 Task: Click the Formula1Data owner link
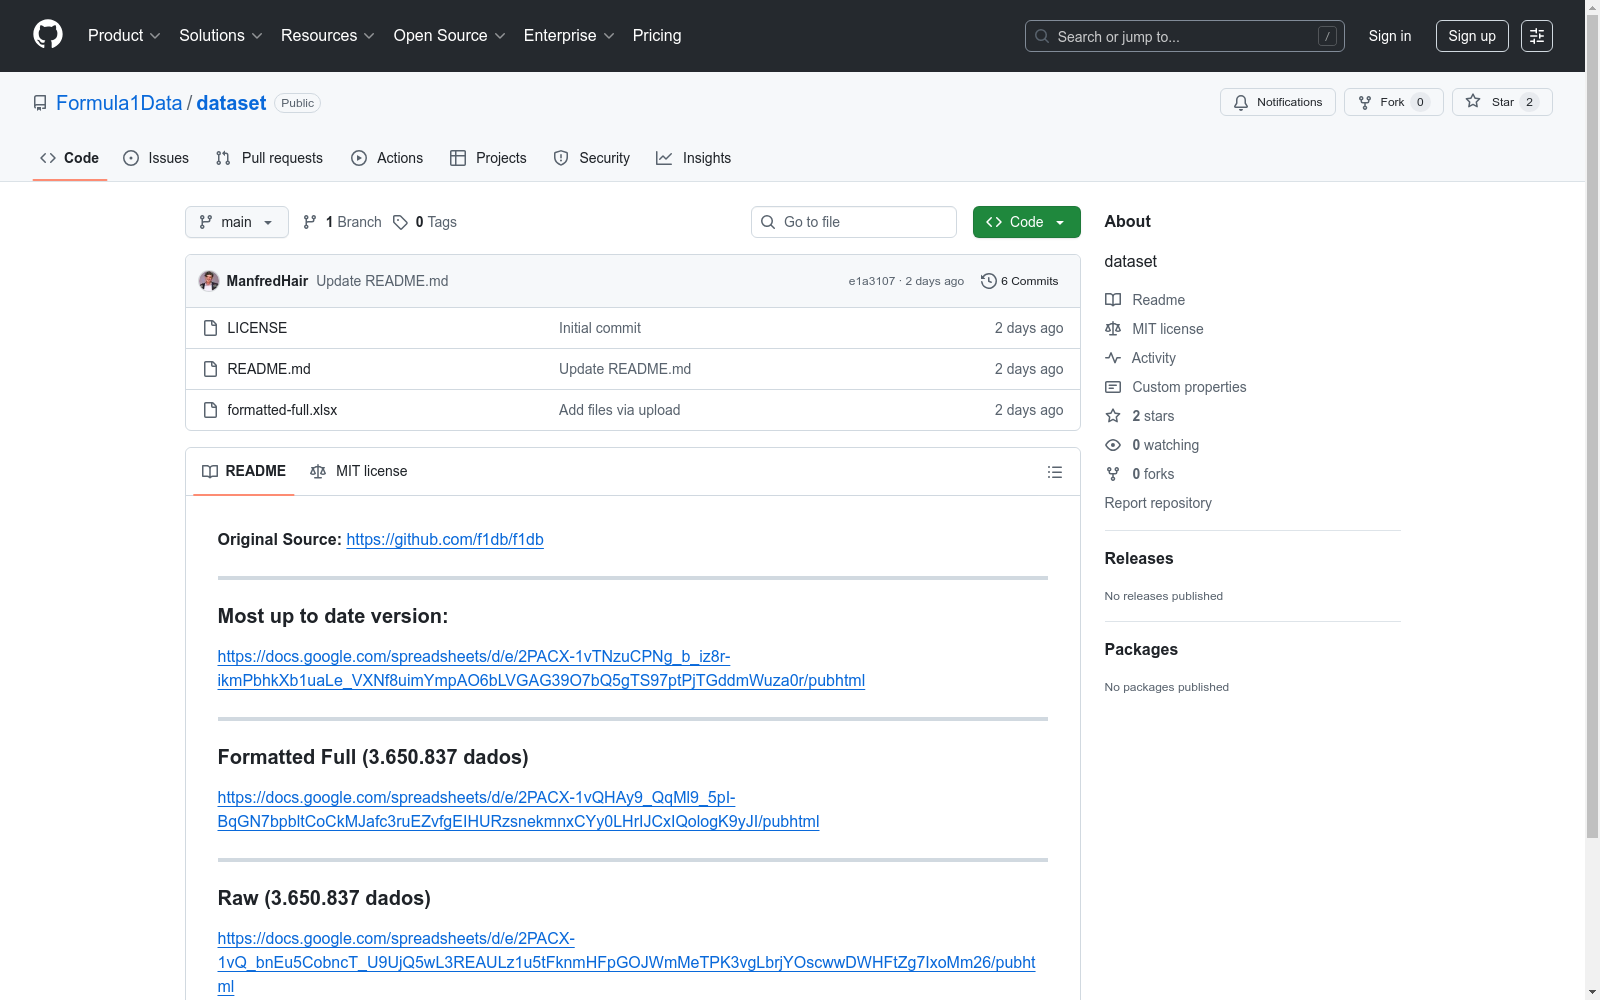[119, 103]
